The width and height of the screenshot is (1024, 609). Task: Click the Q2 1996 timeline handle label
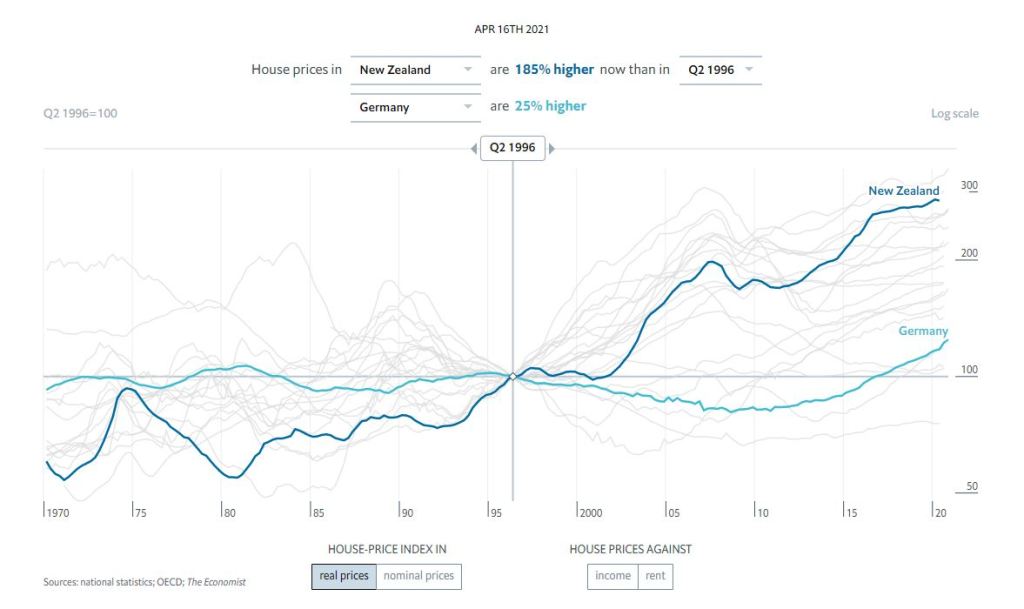(x=513, y=148)
